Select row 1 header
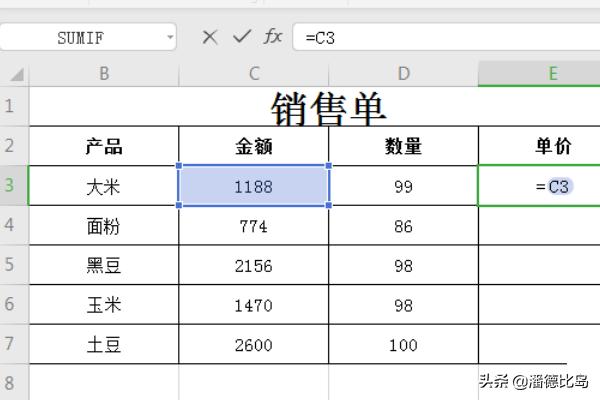The width and height of the screenshot is (600, 400). [x=14, y=106]
